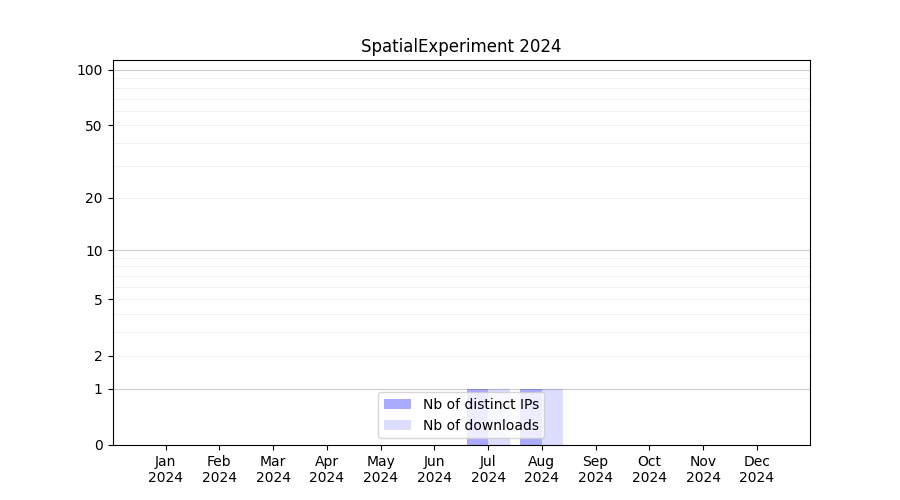Click the light blue downloads legend swatch
Image resolution: width=900 pixels, height=500 pixels.
click(397, 425)
